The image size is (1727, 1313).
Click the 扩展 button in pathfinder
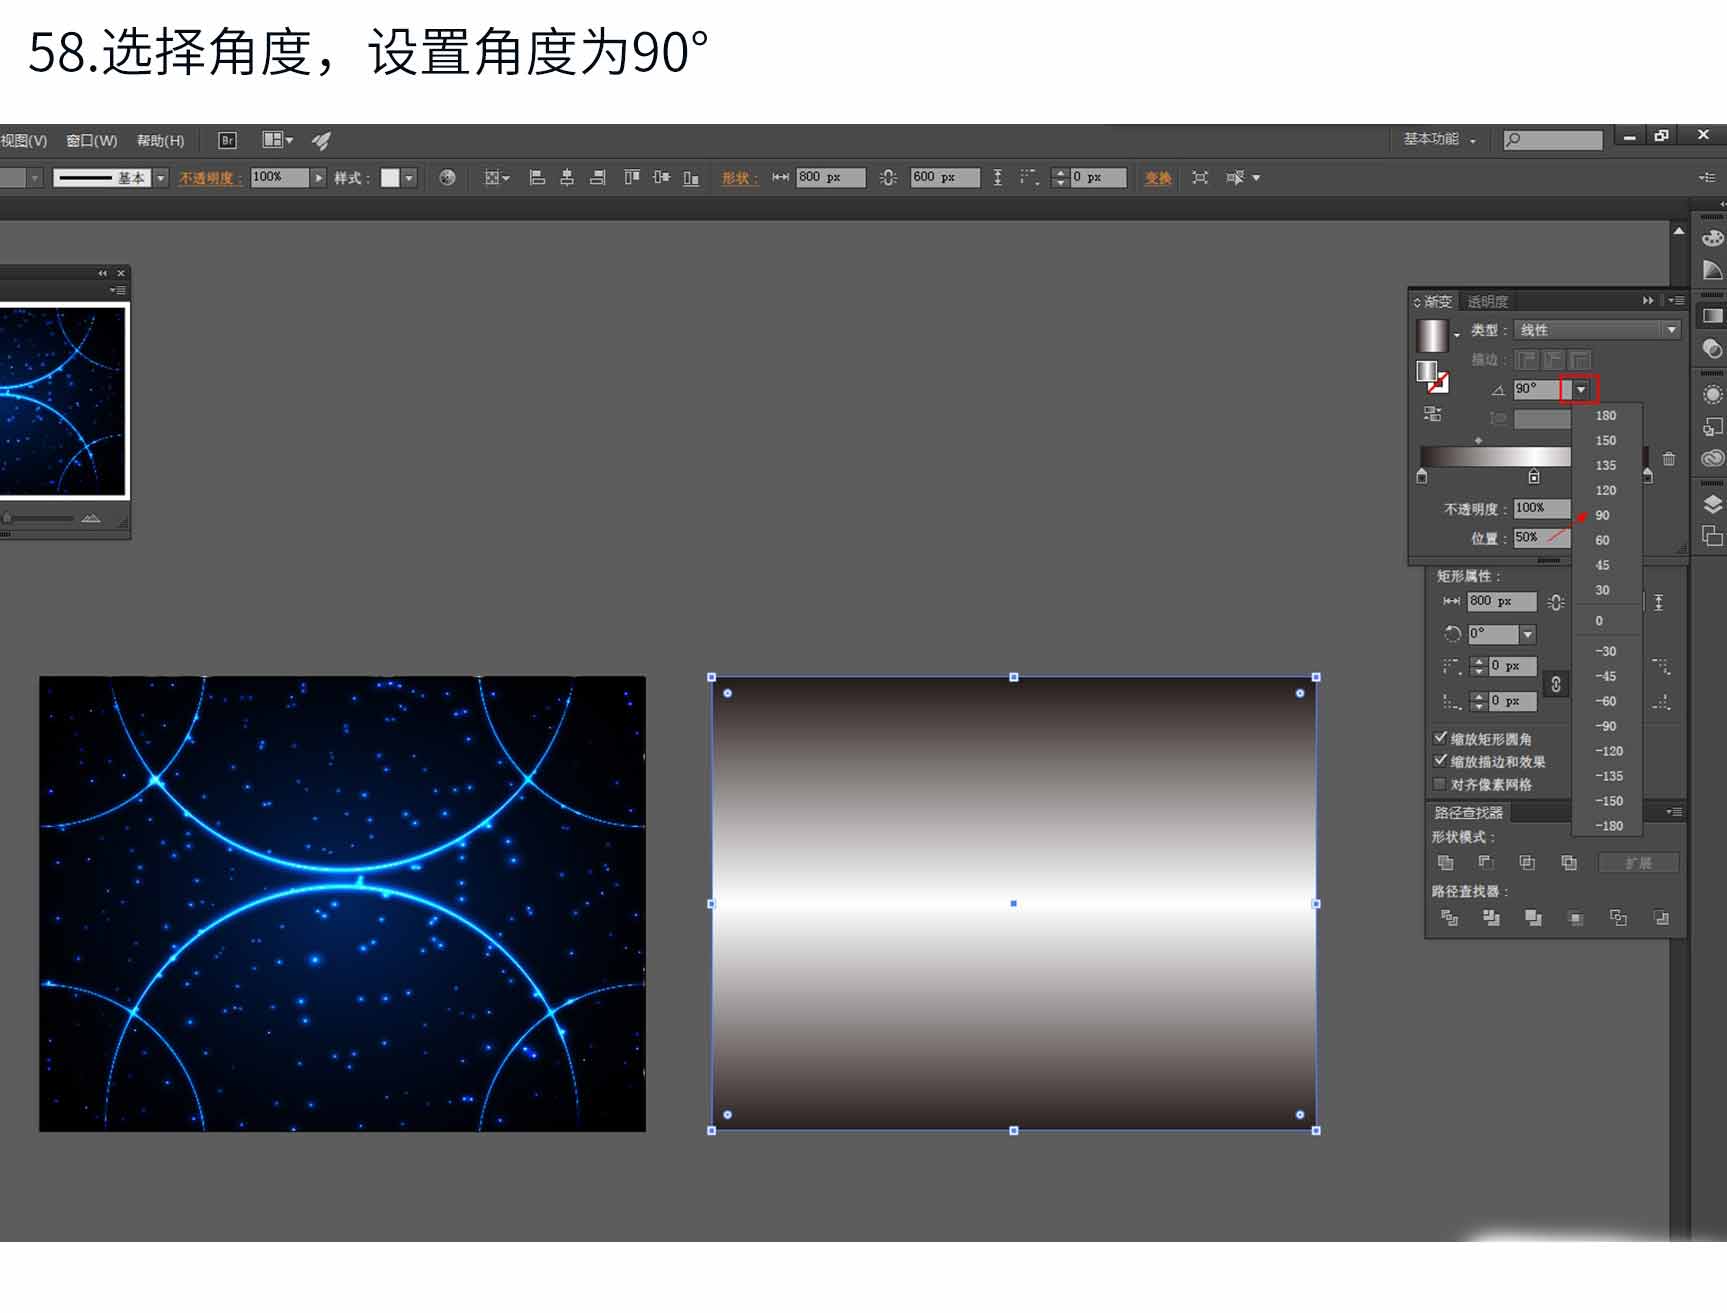tap(1638, 863)
